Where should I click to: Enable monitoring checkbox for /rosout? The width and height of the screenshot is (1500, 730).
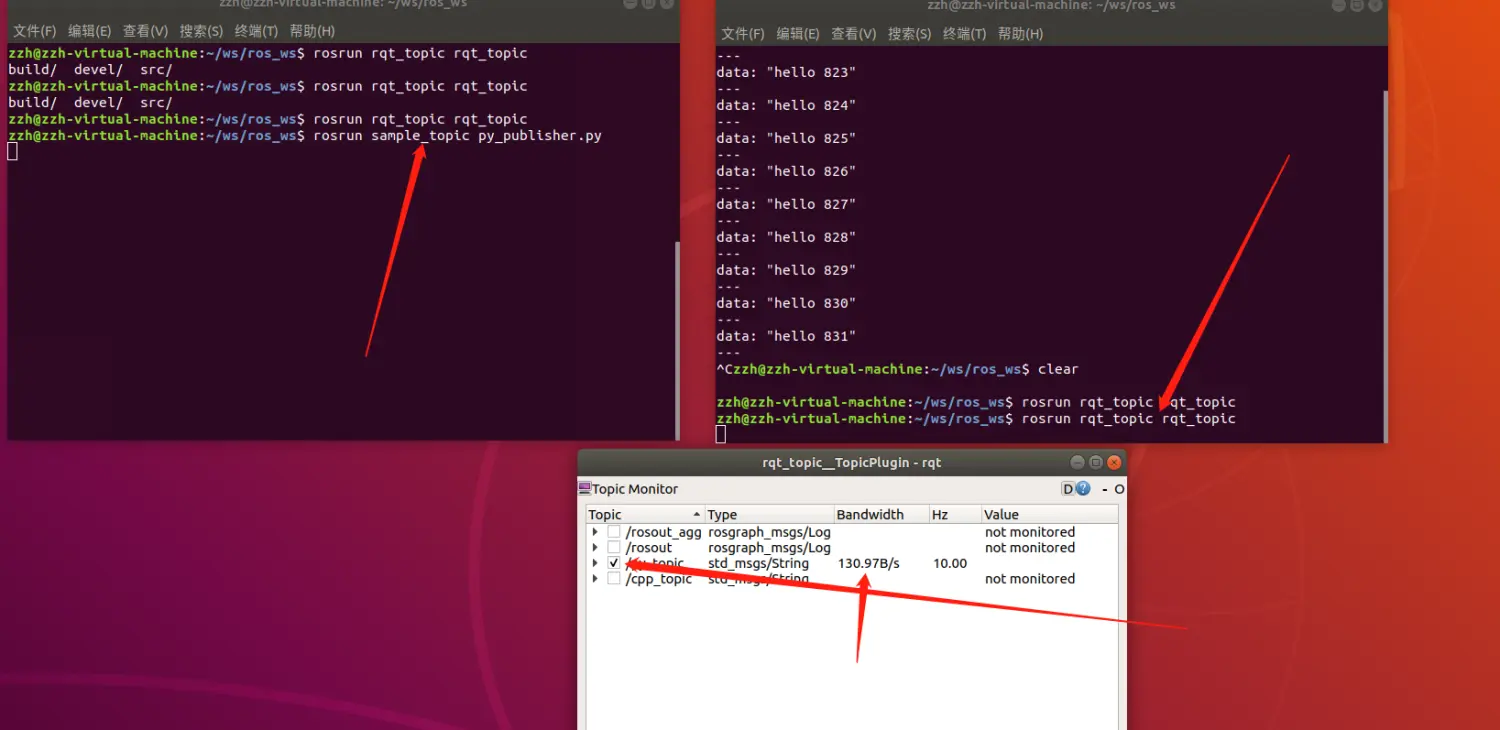coord(614,547)
